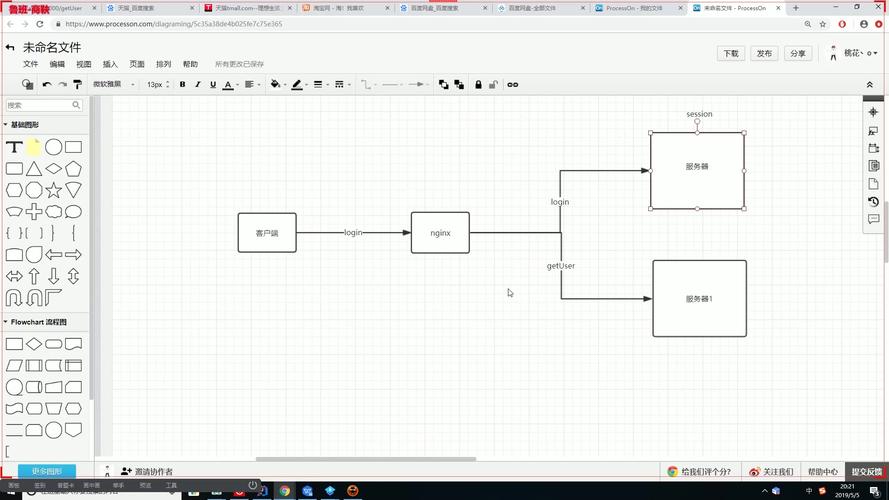This screenshot has width=889, height=500.
Task: Click the 提交反馈 button
Action: tap(866, 471)
